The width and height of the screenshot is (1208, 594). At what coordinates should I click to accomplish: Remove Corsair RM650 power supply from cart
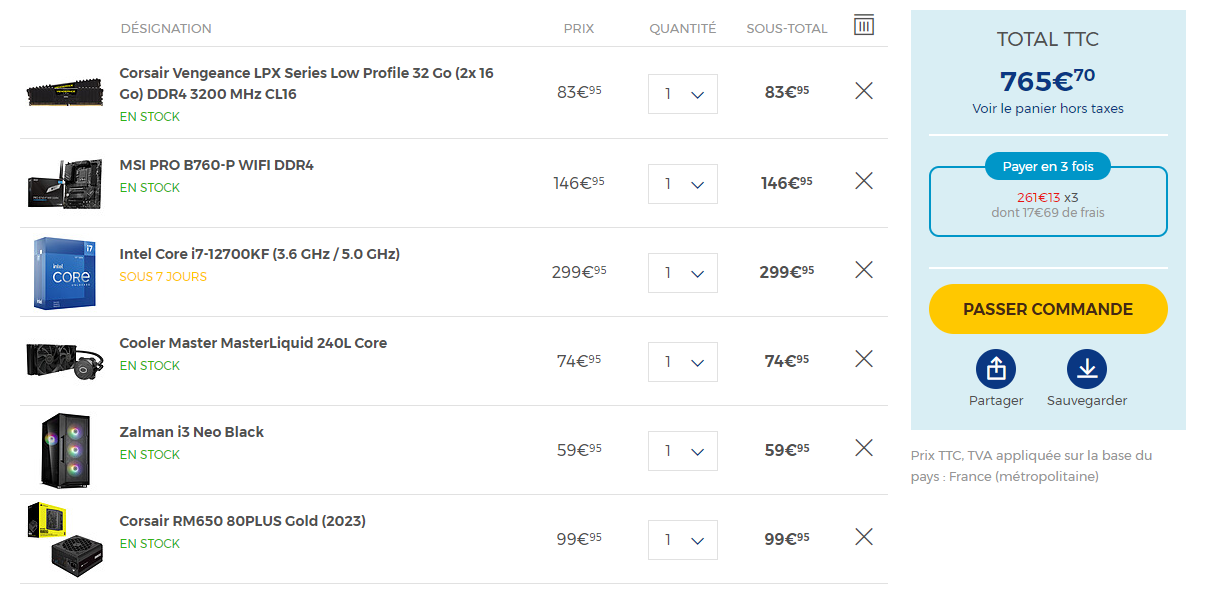click(864, 537)
